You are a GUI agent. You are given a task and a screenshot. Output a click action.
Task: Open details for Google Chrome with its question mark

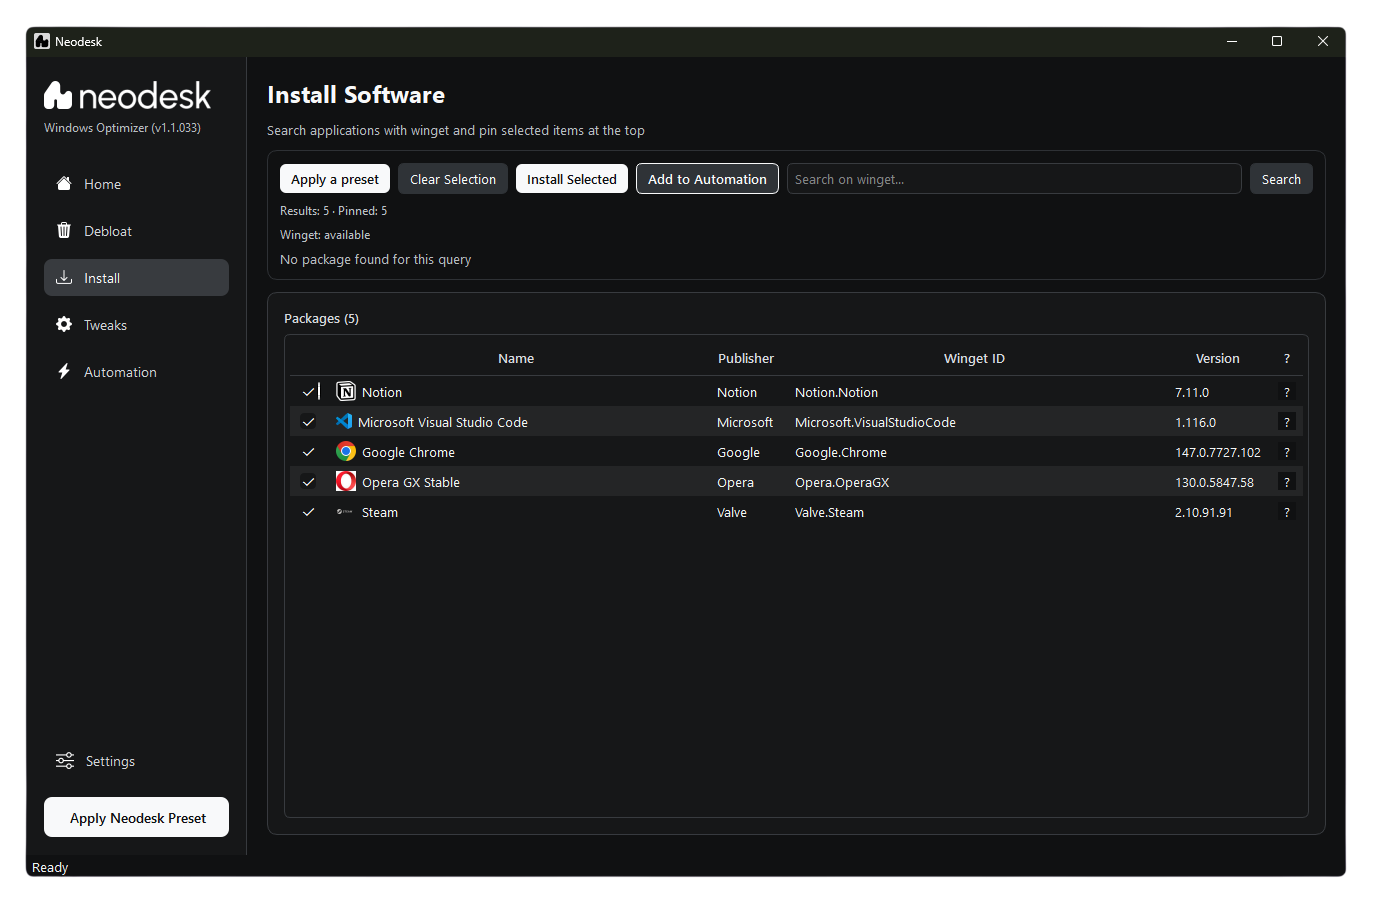(1287, 452)
